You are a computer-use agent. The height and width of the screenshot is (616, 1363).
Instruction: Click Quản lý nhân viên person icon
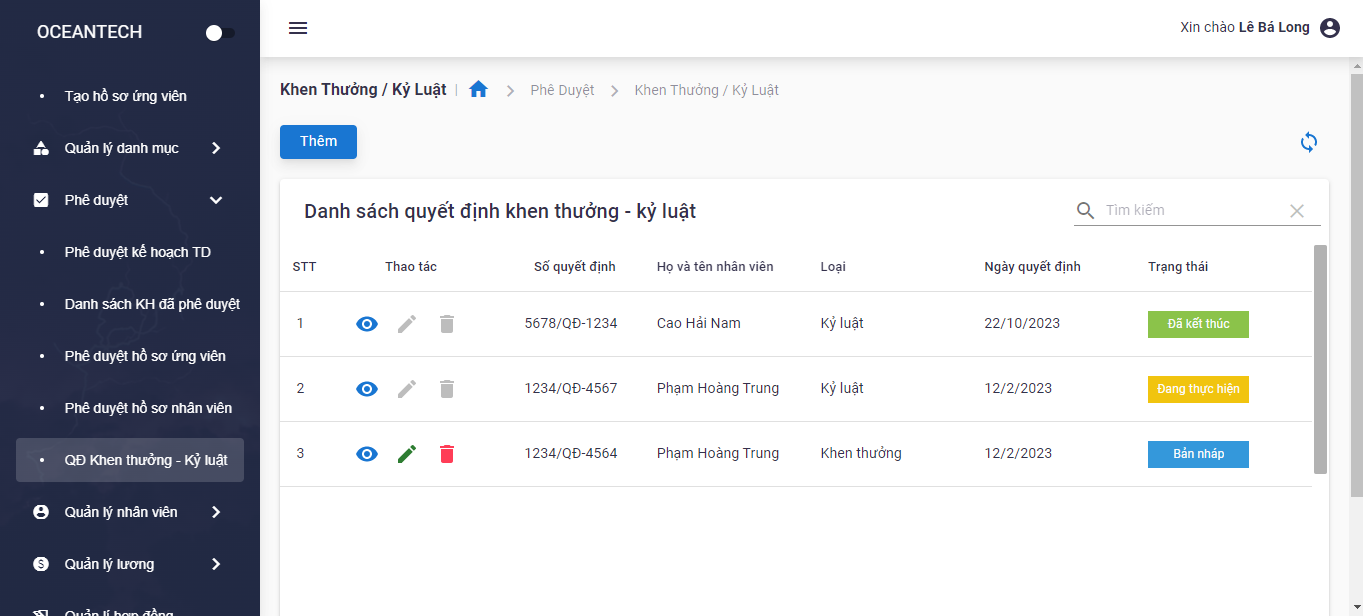(41, 512)
